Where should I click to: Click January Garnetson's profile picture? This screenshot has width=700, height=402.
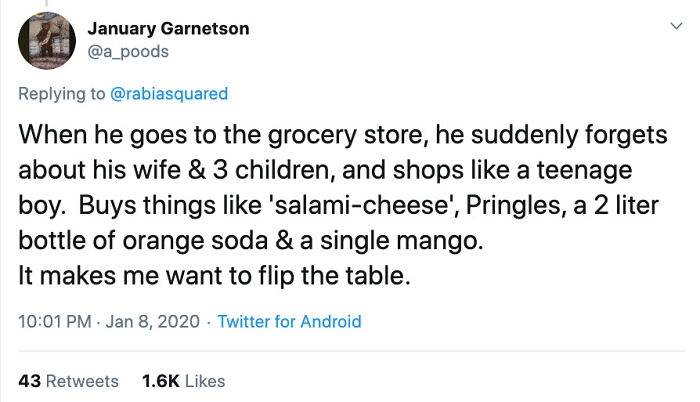(x=47, y=41)
